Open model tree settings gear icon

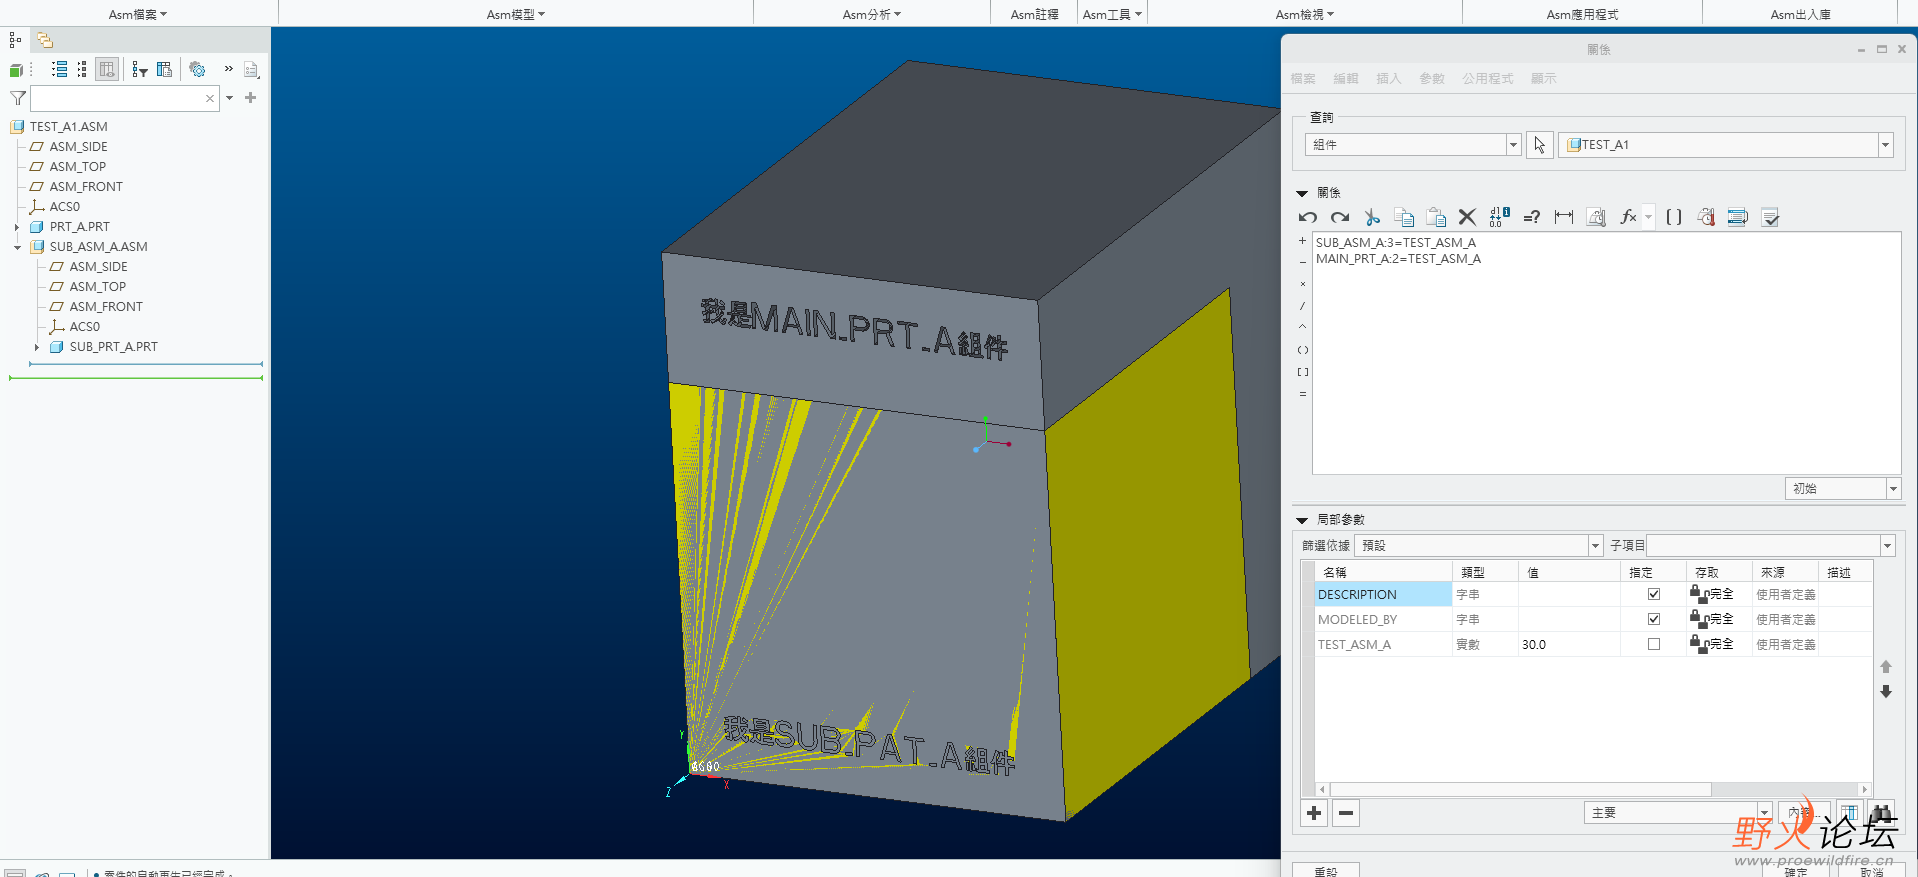[x=197, y=69]
